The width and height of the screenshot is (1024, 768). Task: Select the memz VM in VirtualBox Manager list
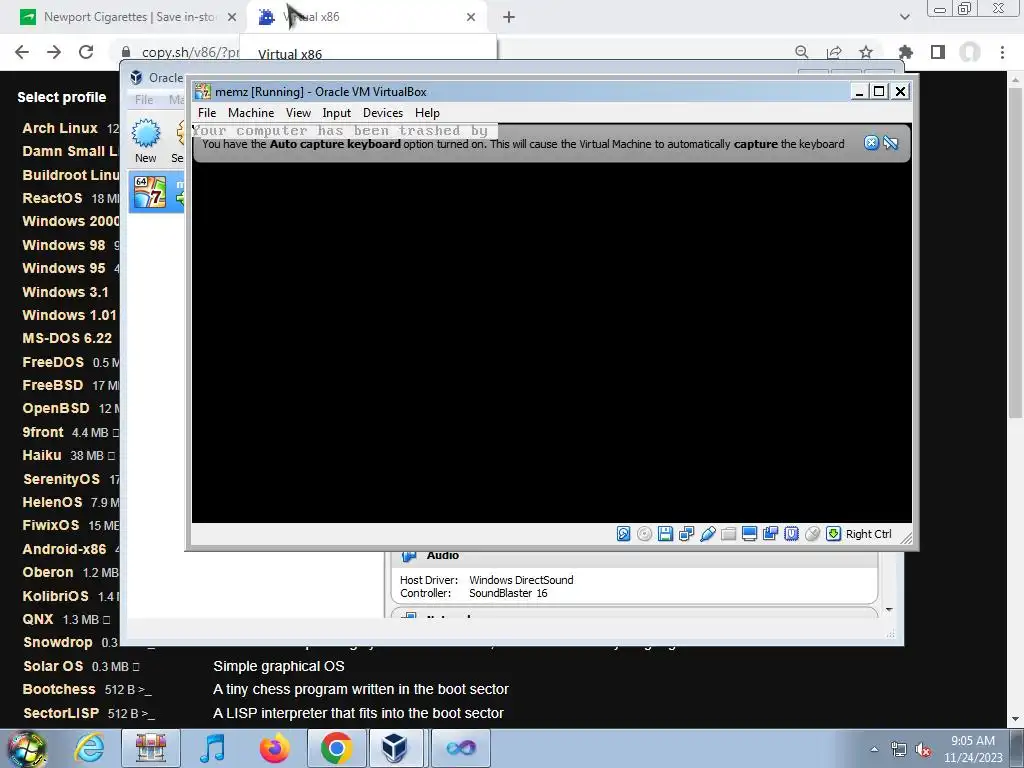coord(157,192)
